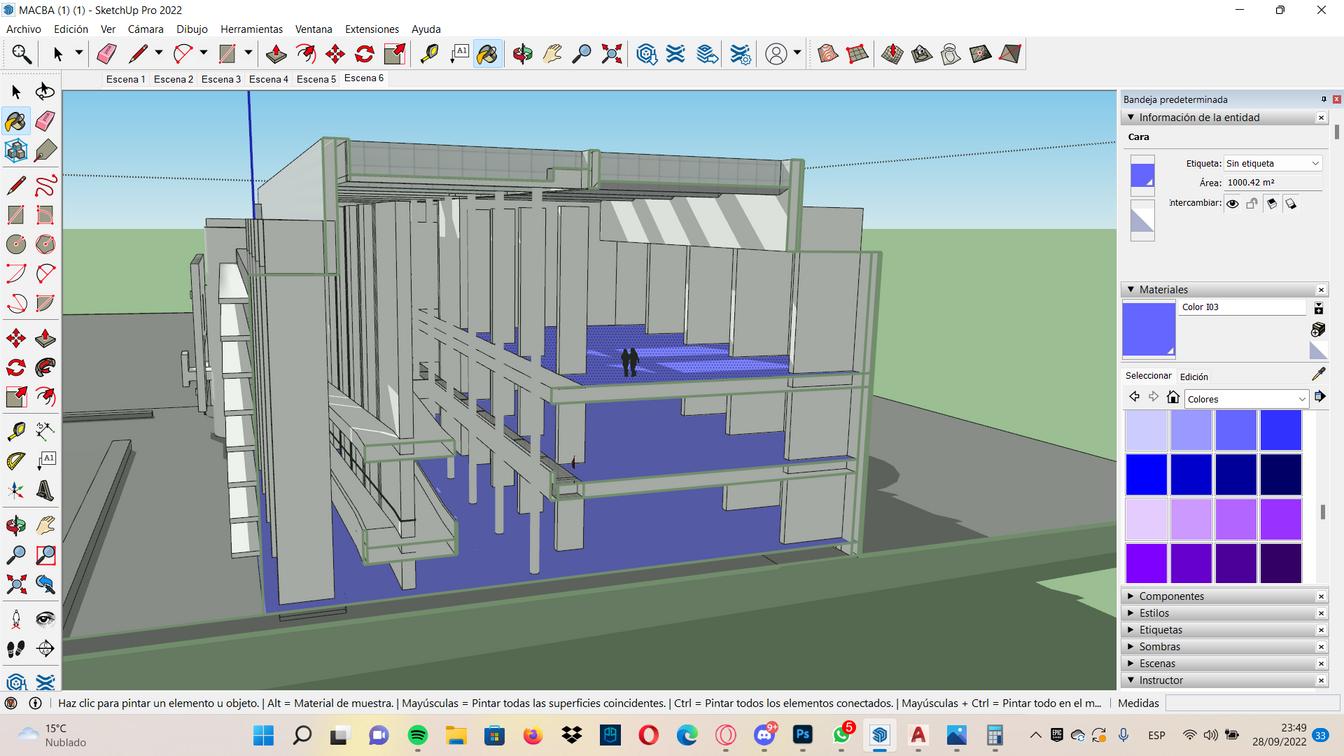Activate Zoom Extents tool
This screenshot has height=756, width=1344.
coord(612,54)
